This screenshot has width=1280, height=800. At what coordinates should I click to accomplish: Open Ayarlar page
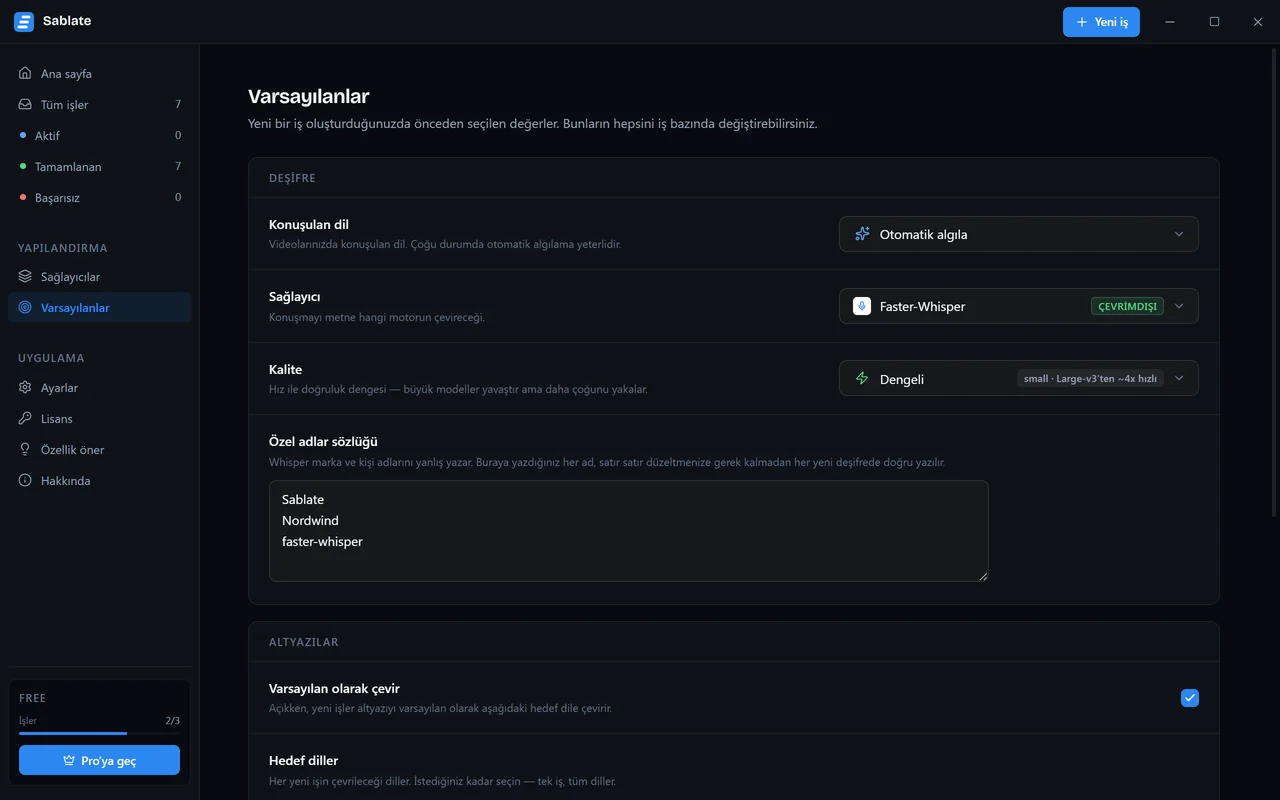click(x=99, y=387)
